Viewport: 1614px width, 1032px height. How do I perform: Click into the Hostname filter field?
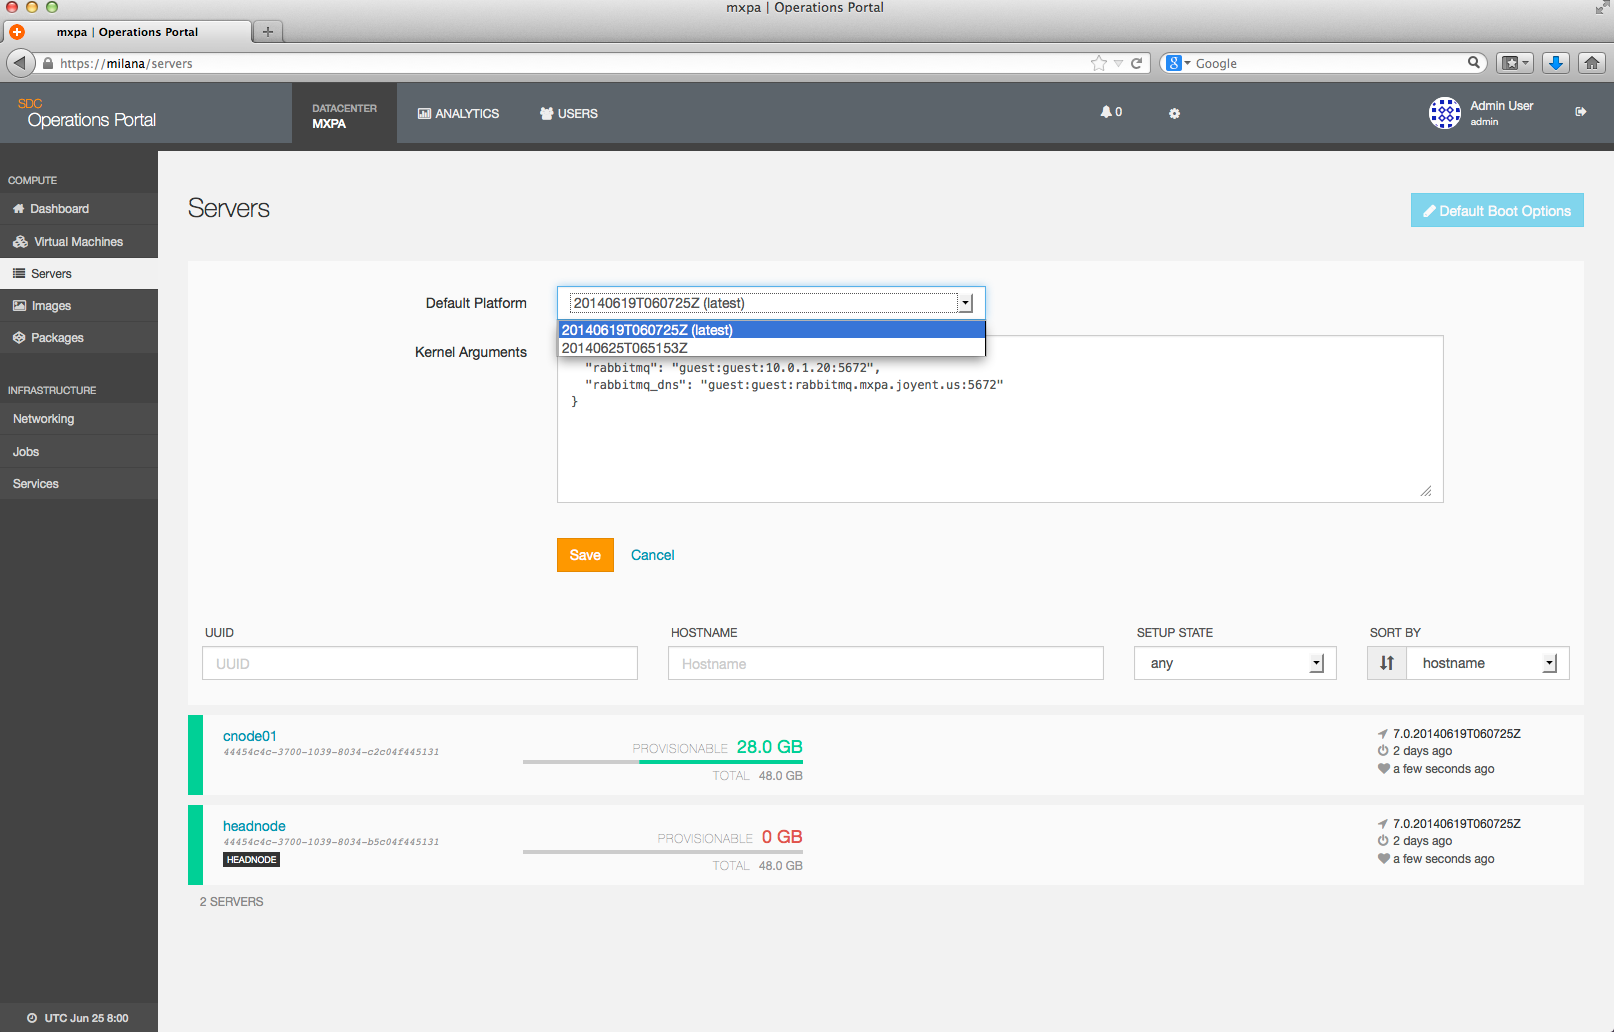(886, 663)
